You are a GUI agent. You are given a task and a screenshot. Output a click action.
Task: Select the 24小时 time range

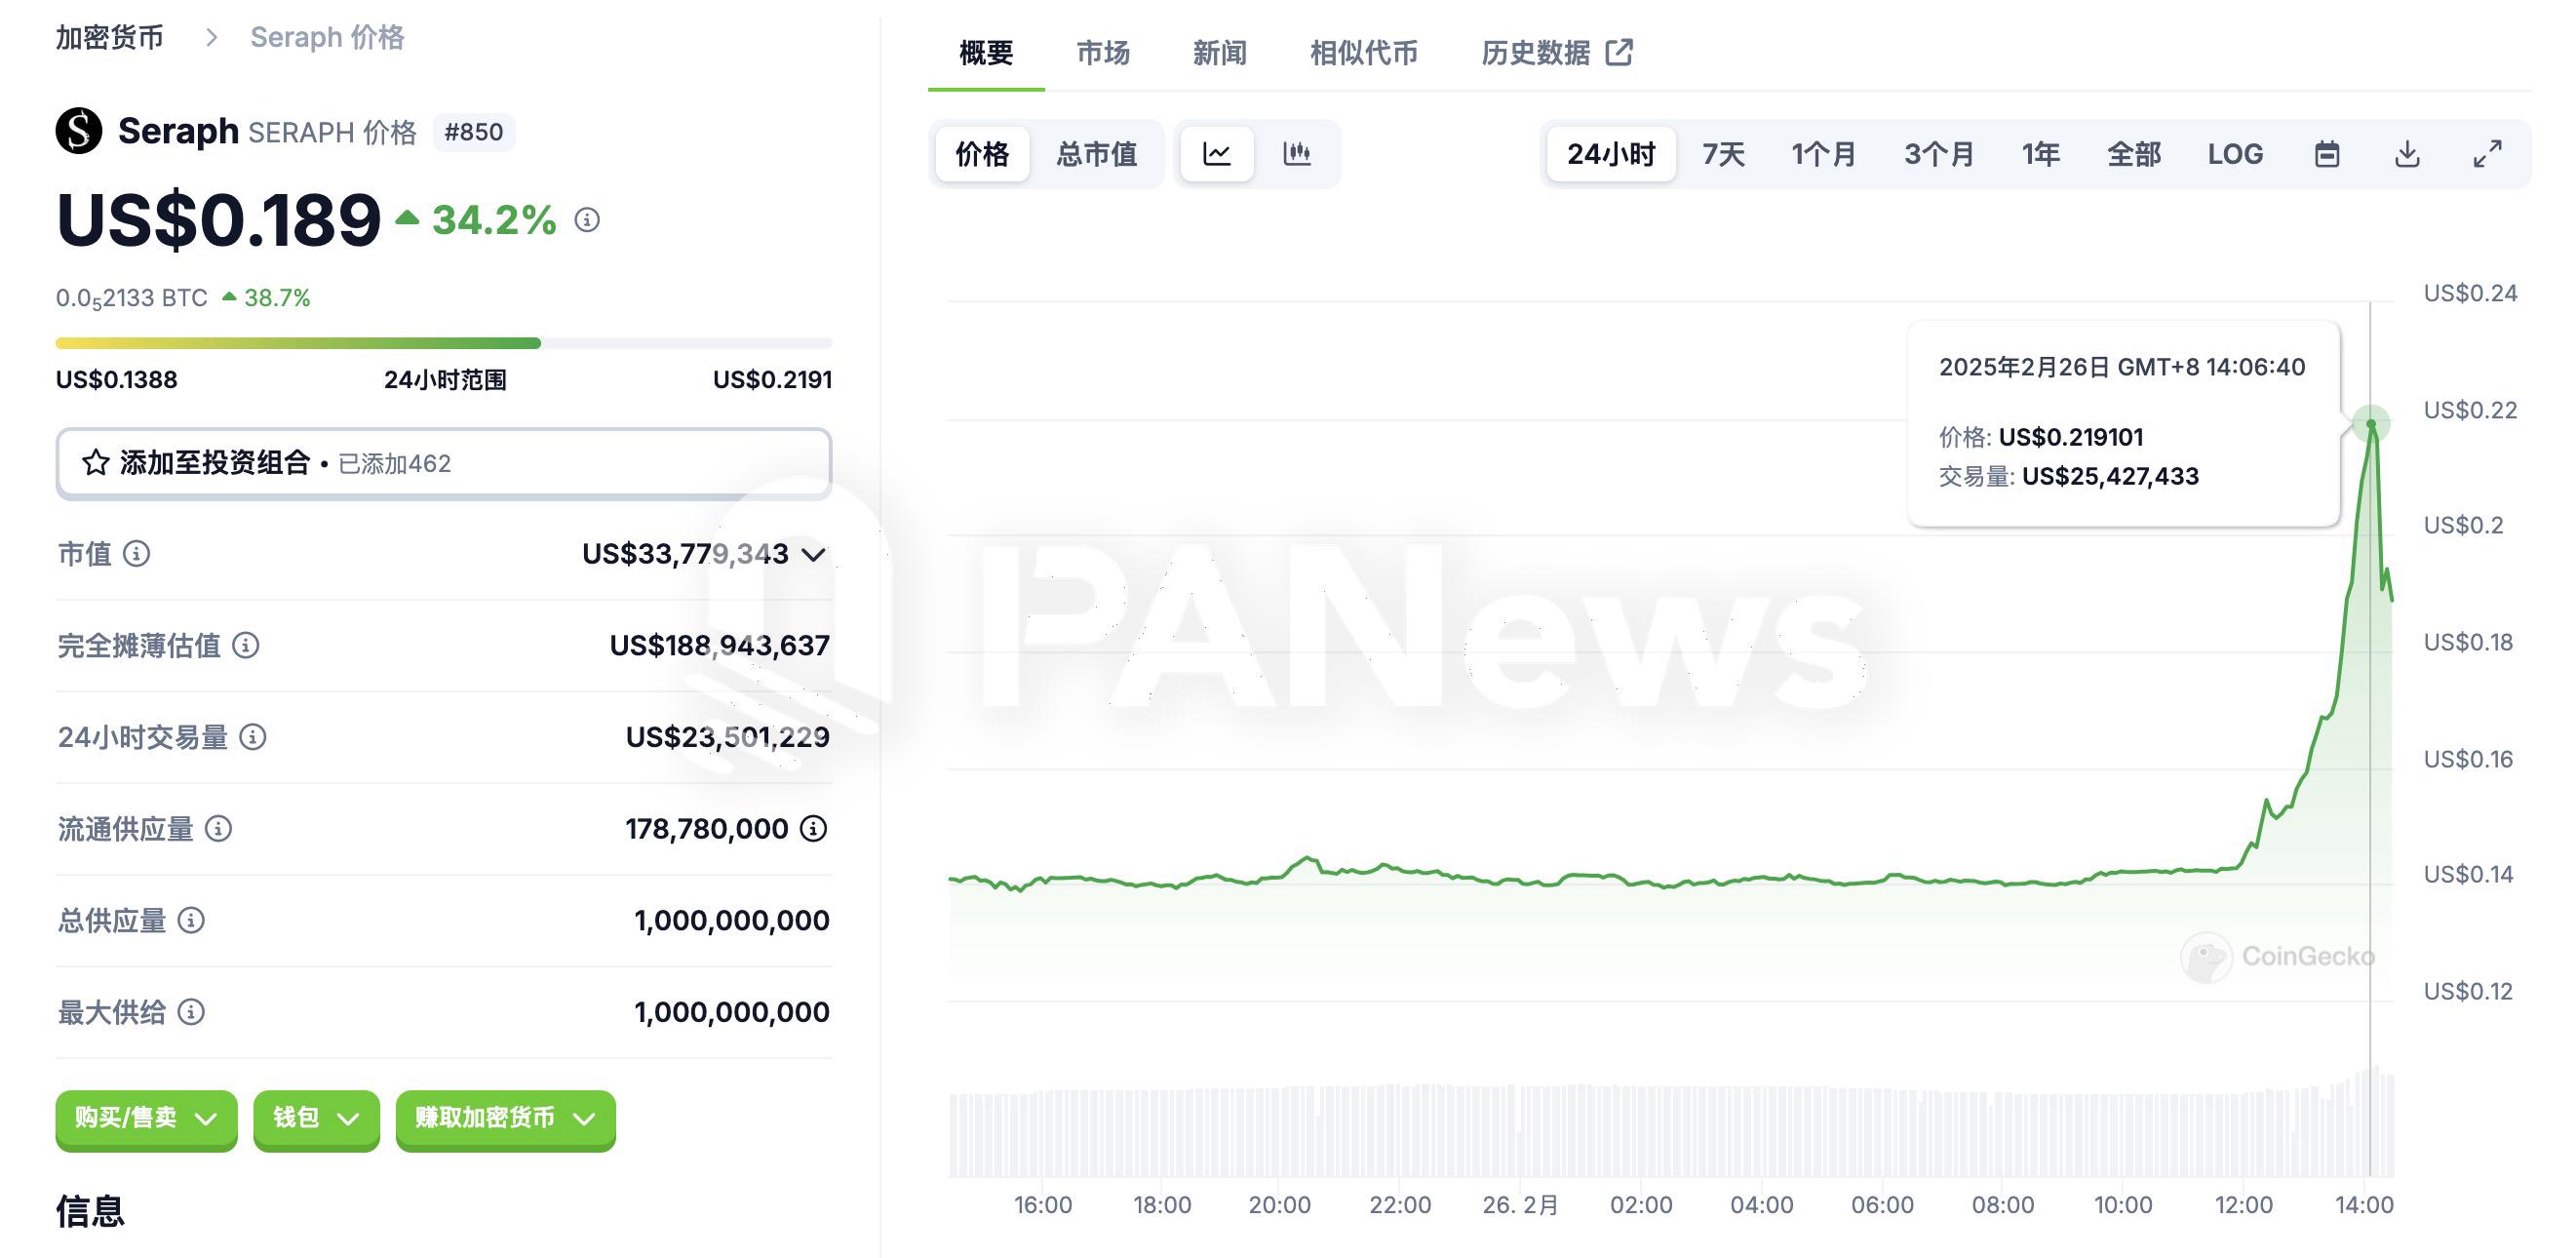(x=1611, y=154)
